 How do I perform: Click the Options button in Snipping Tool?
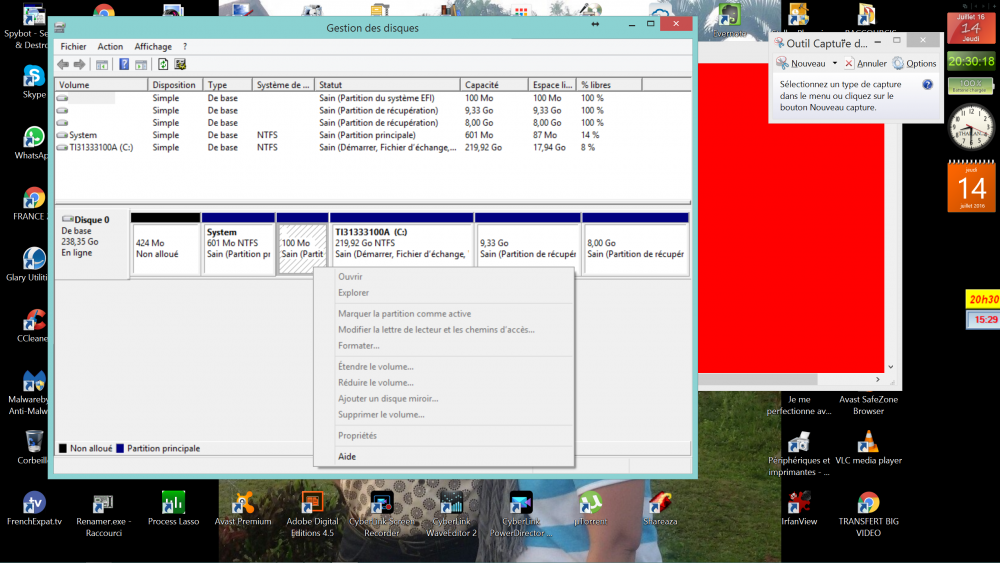click(914, 63)
